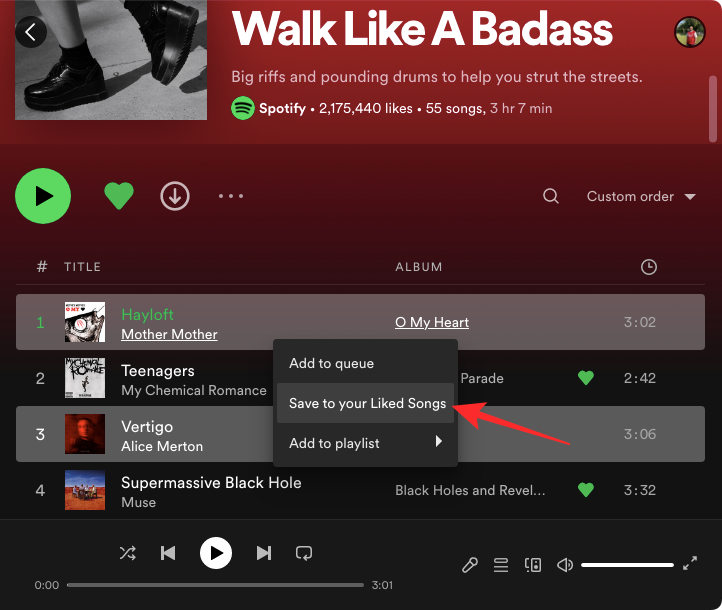
Task: Open the three-dot more options menu
Action: pyautogui.click(x=231, y=196)
